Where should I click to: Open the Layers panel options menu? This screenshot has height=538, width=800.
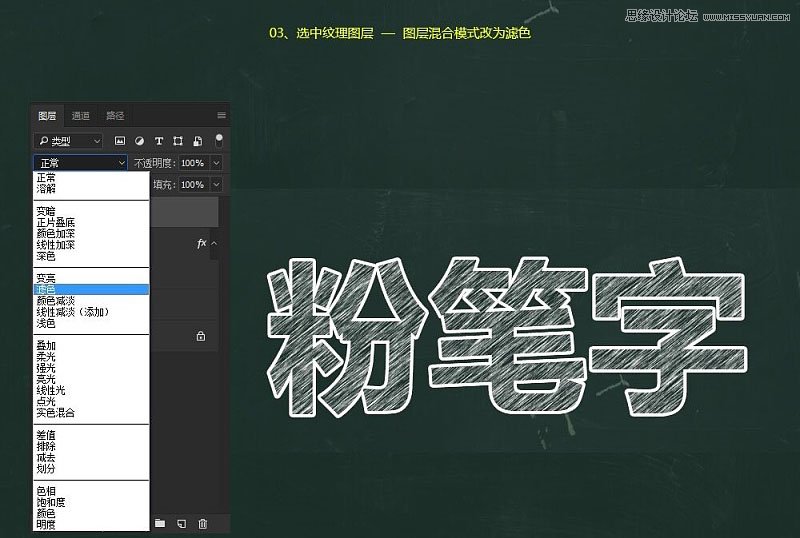[221, 115]
